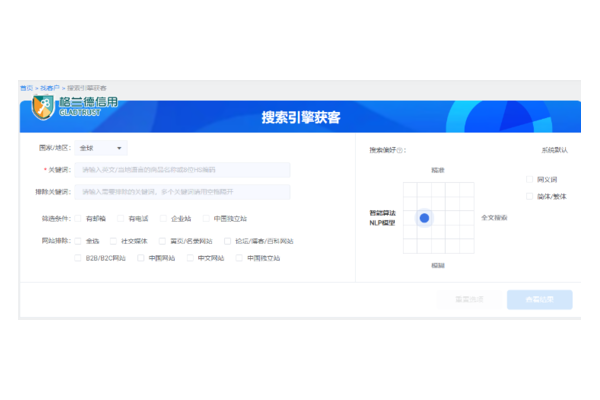The image size is (600, 400).
Task: Check the 有电话 filter checkbox
Action: [121, 219]
